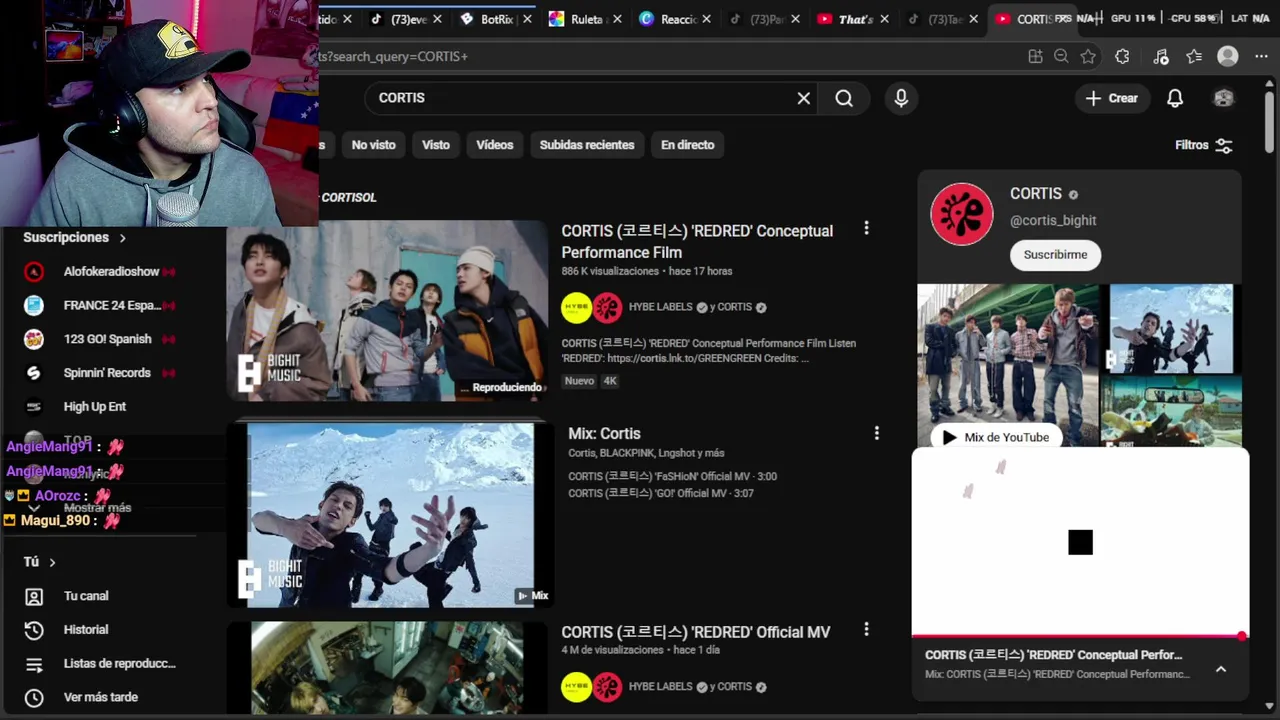Open Tu canal in sidebar
Image resolution: width=1280 pixels, height=720 pixels.
click(x=86, y=596)
